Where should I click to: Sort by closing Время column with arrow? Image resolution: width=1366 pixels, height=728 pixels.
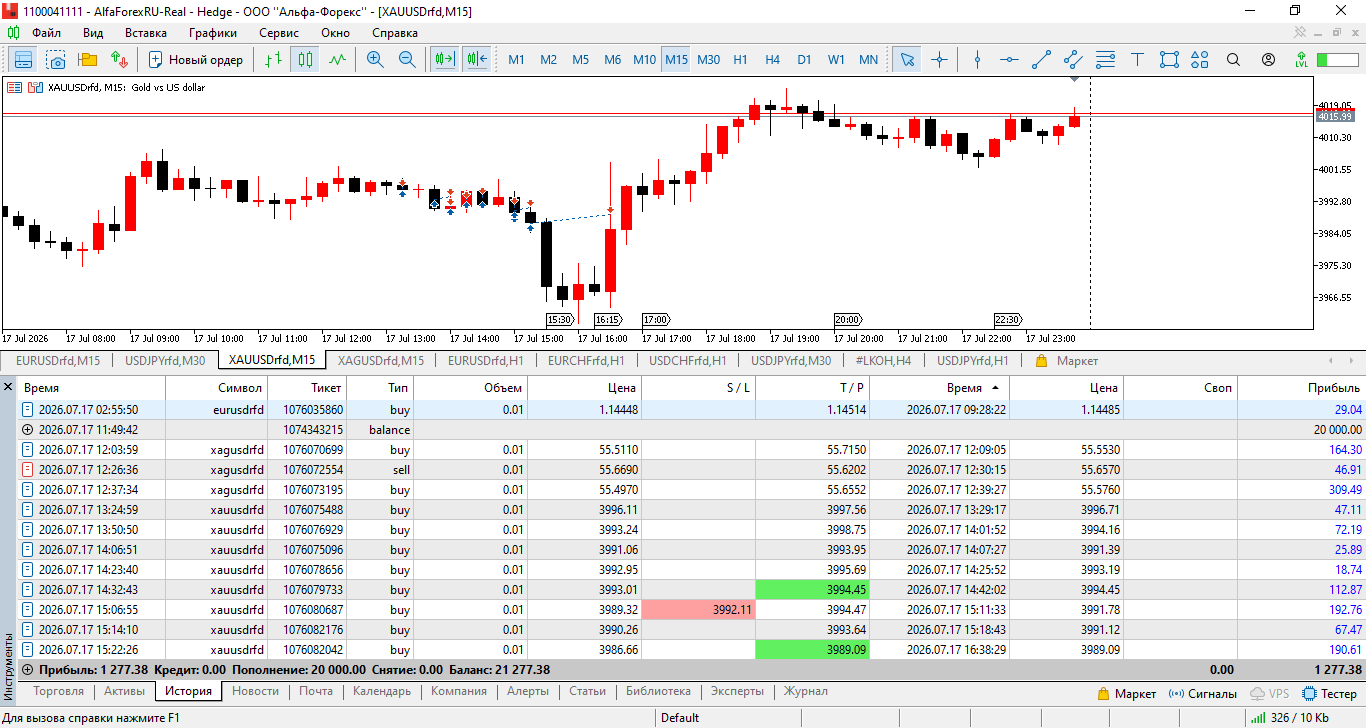pos(939,388)
